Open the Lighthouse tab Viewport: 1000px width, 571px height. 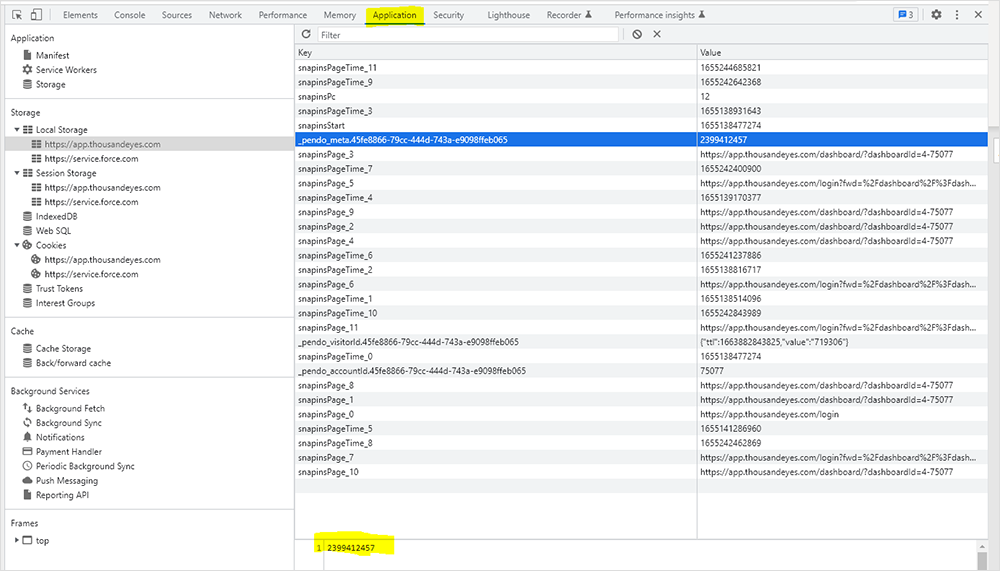(508, 15)
